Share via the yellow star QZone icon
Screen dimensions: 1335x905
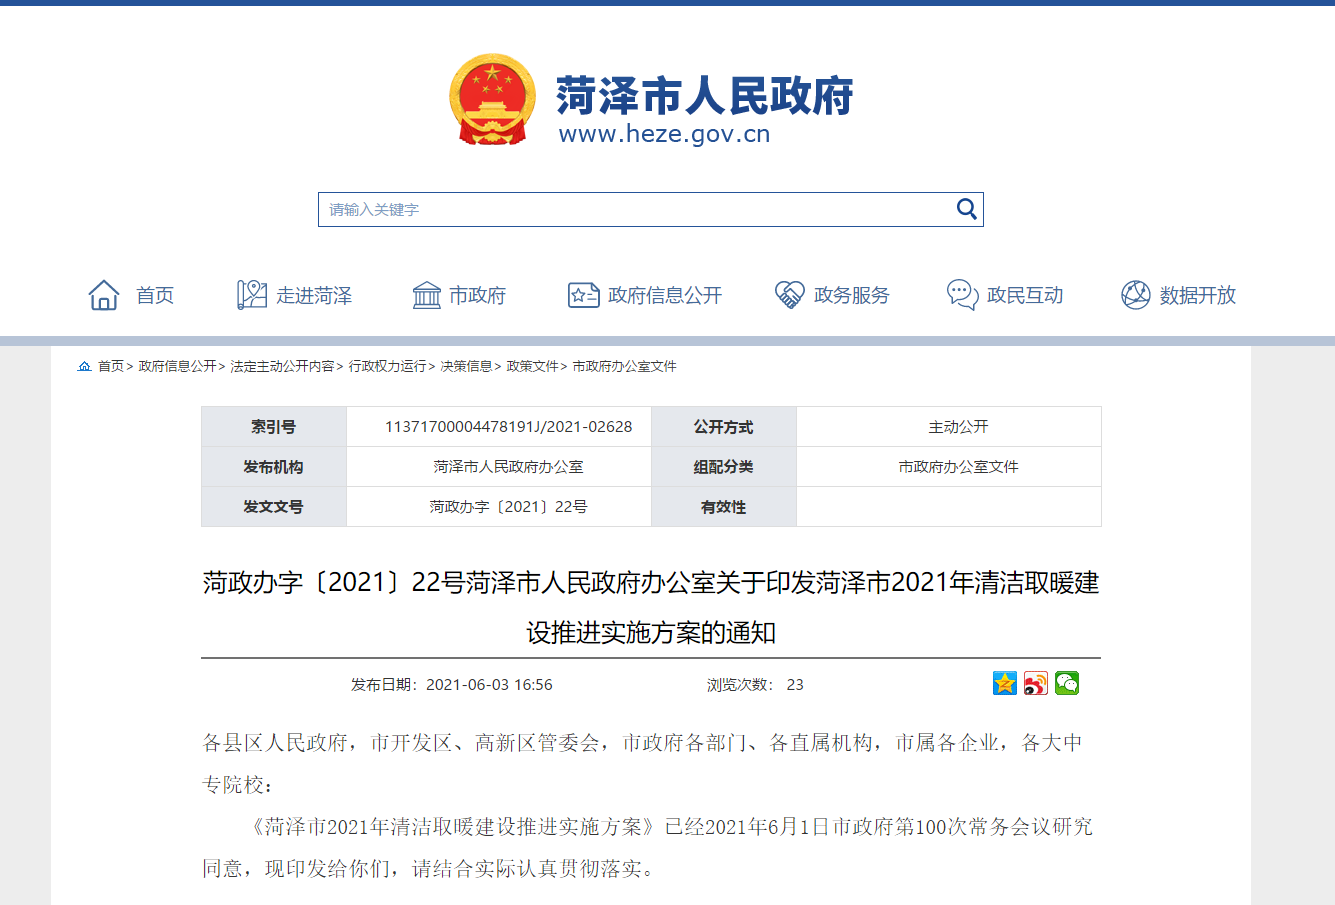click(x=1004, y=683)
